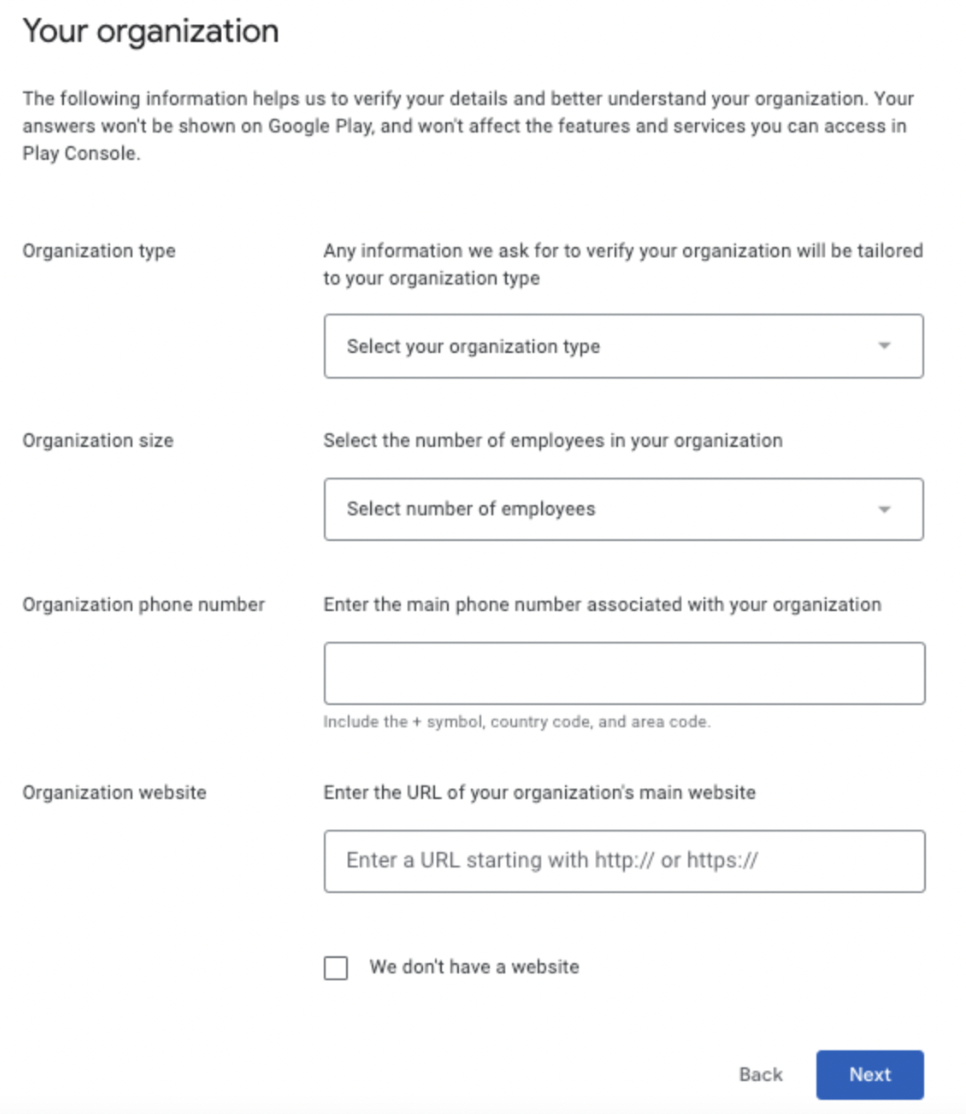The height and width of the screenshot is (1114, 966).
Task: Click 'Enter the main phone number' description text
Action: [x=602, y=605]
